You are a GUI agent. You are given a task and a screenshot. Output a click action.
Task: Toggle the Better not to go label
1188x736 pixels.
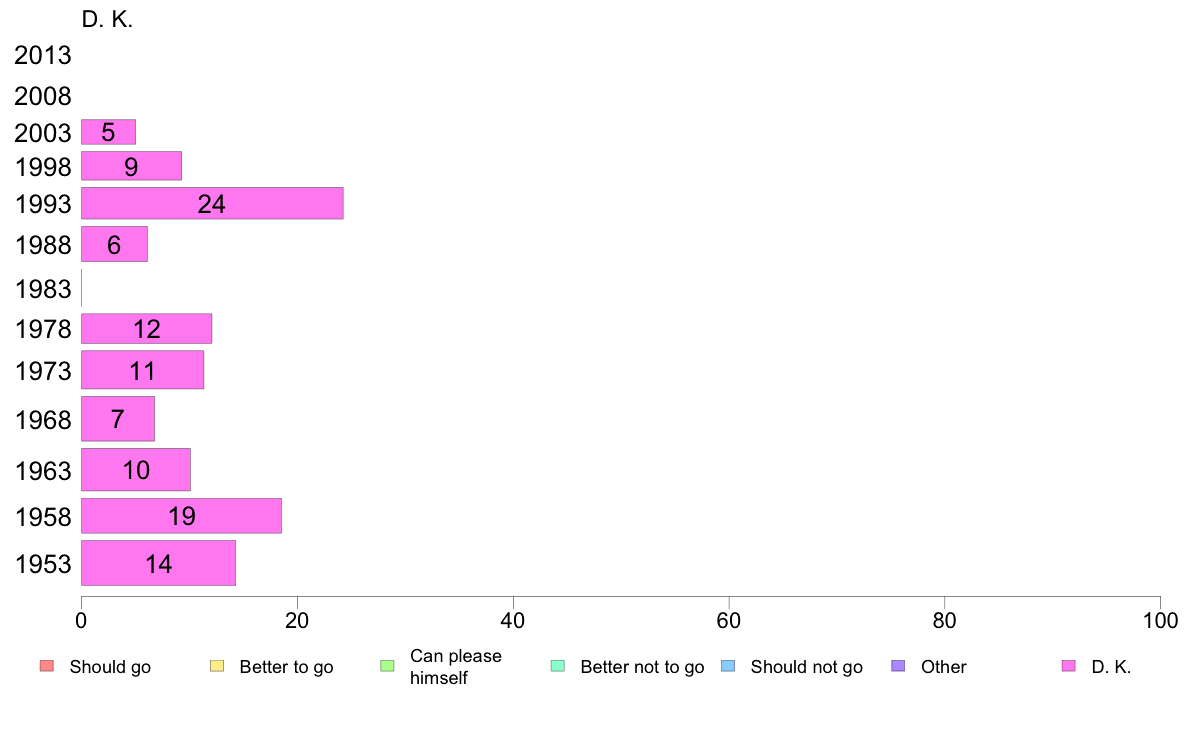click(x=642, y=667)
